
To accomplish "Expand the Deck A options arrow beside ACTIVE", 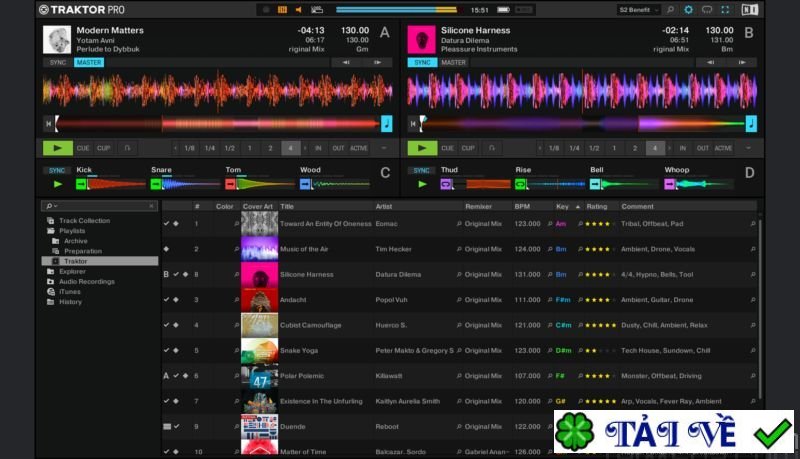I will [384, 148].
